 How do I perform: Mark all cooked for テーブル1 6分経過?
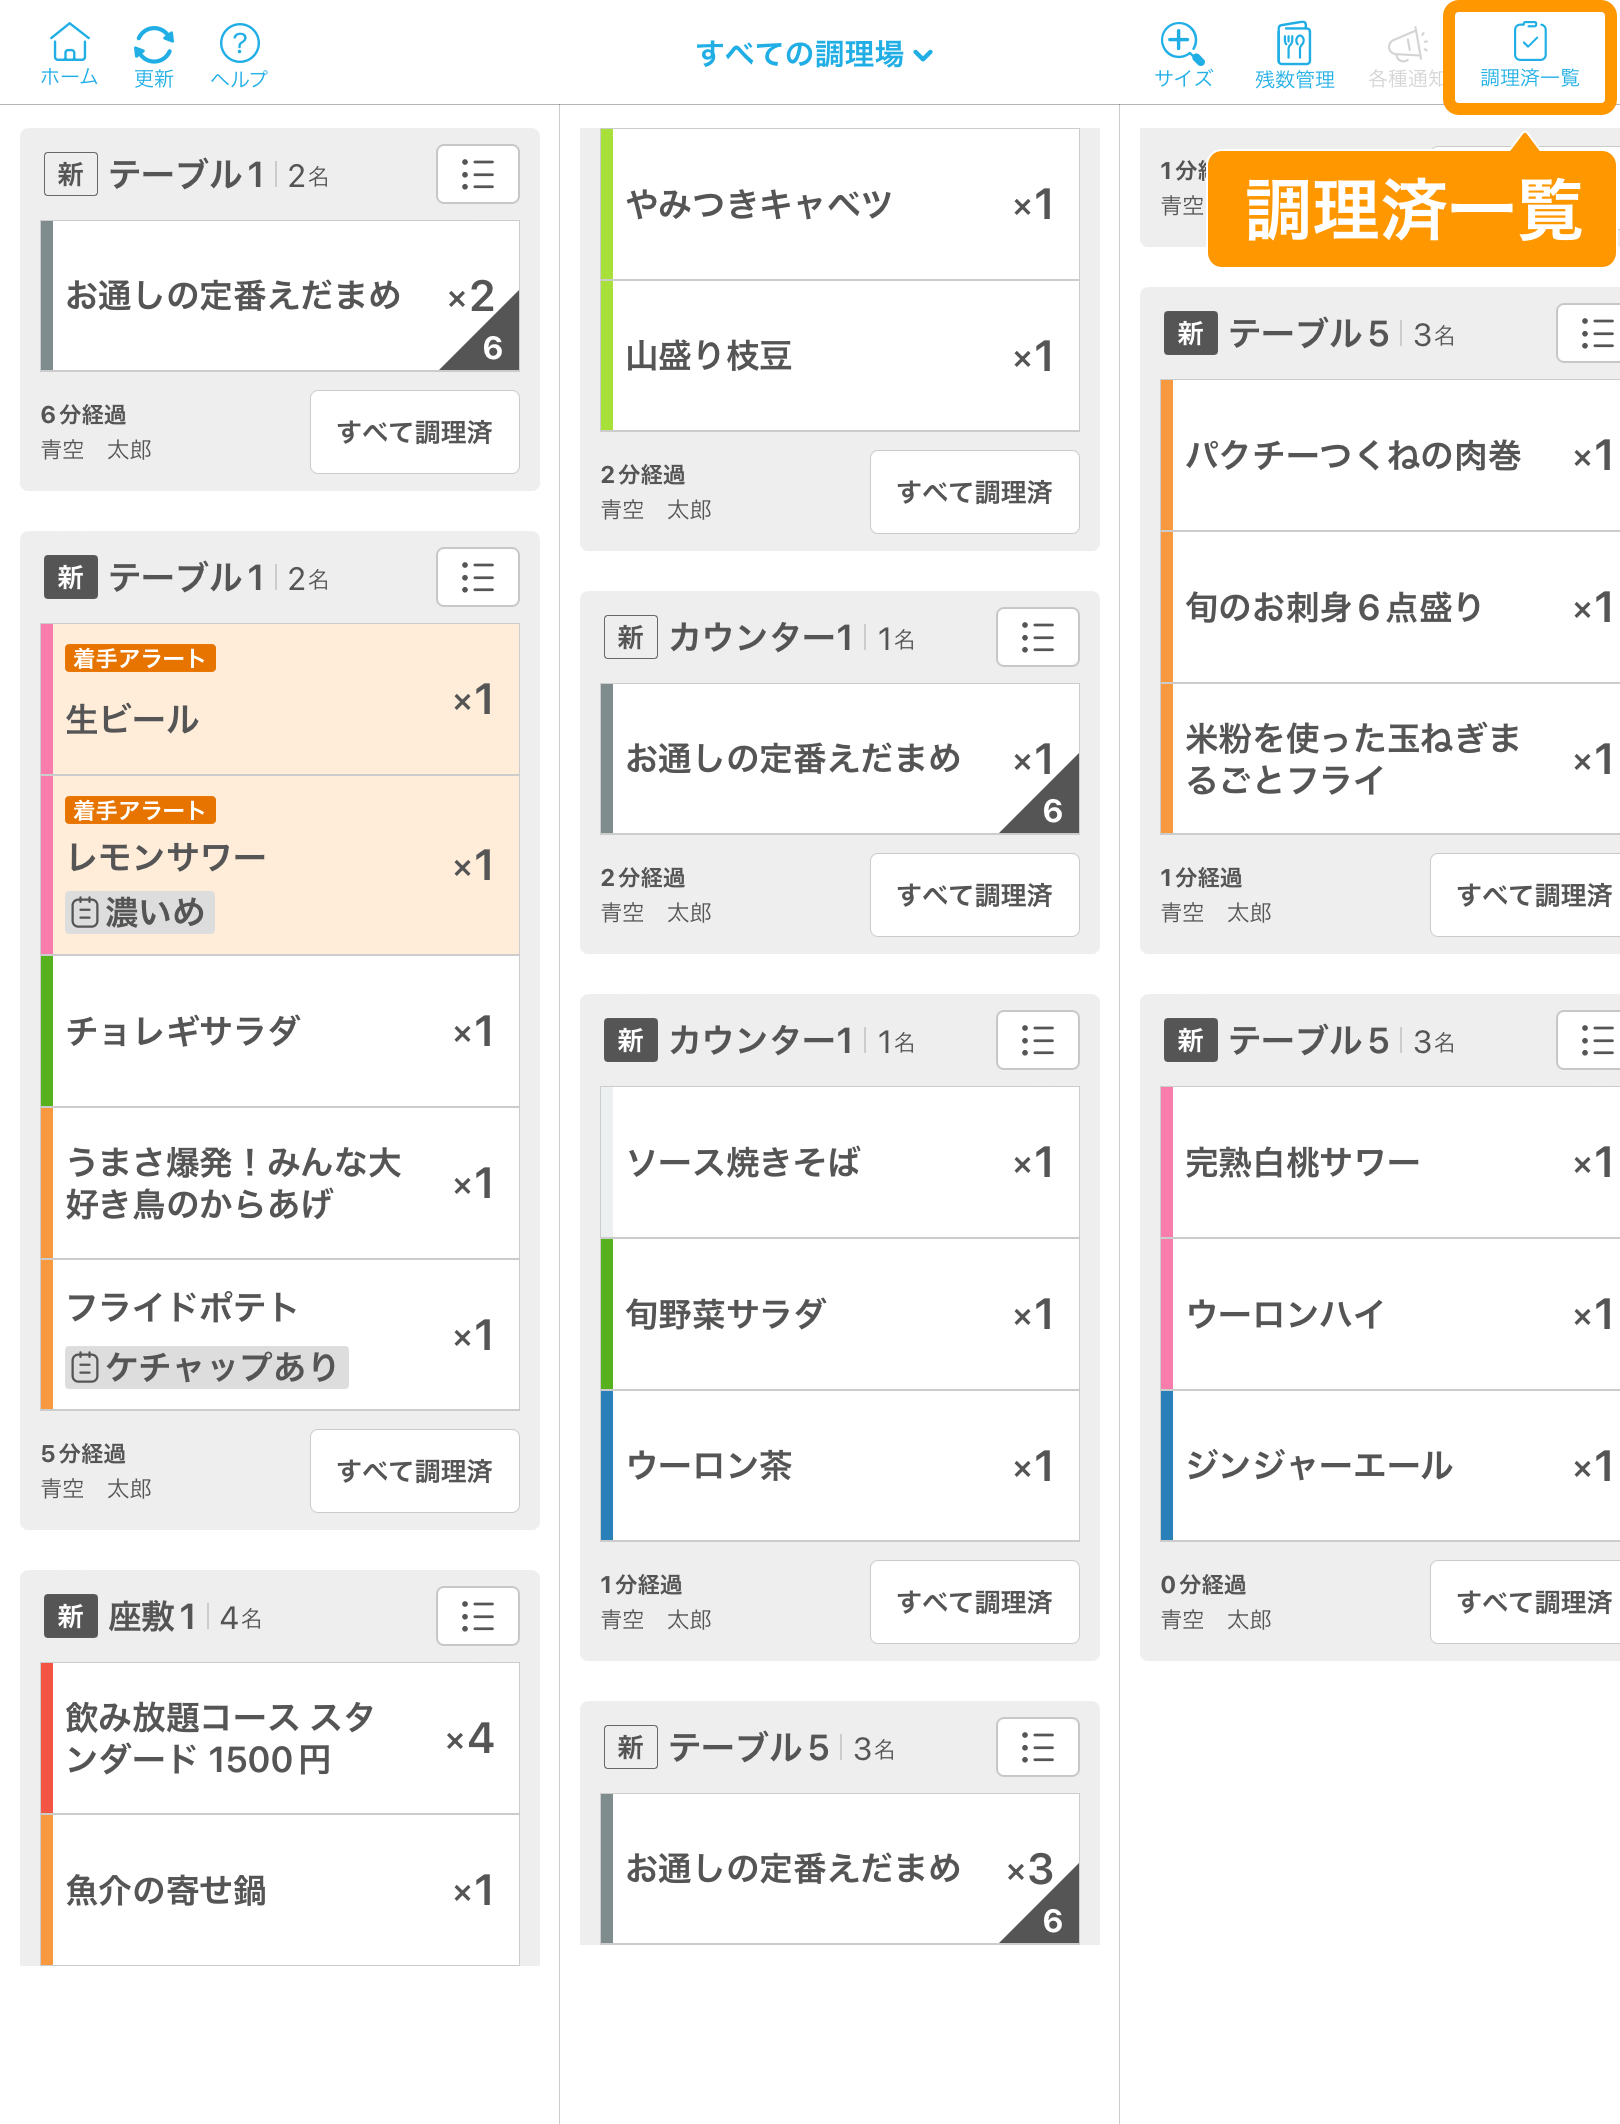click(415, 432)
